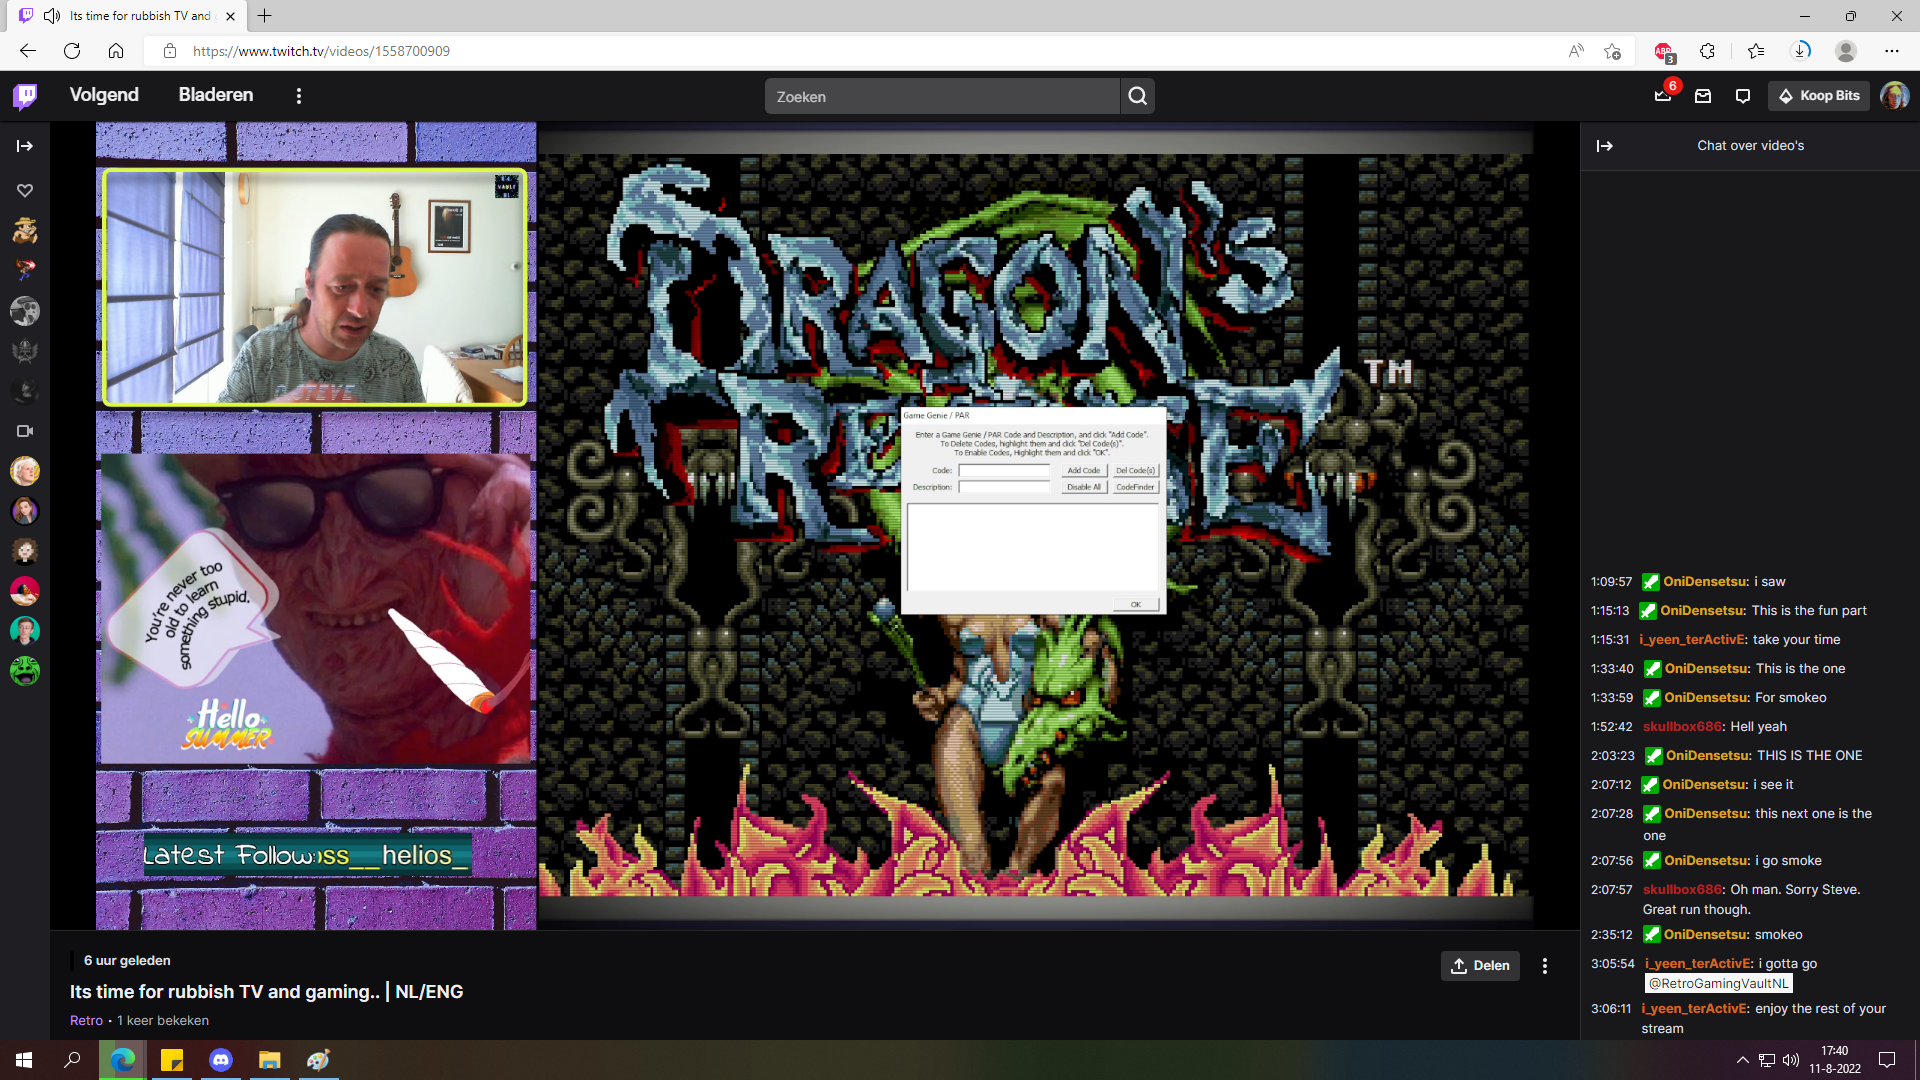Click skullbox686 username at 1:52:42
This screenshot has height=1080, width=1920.
(1683, 726)
